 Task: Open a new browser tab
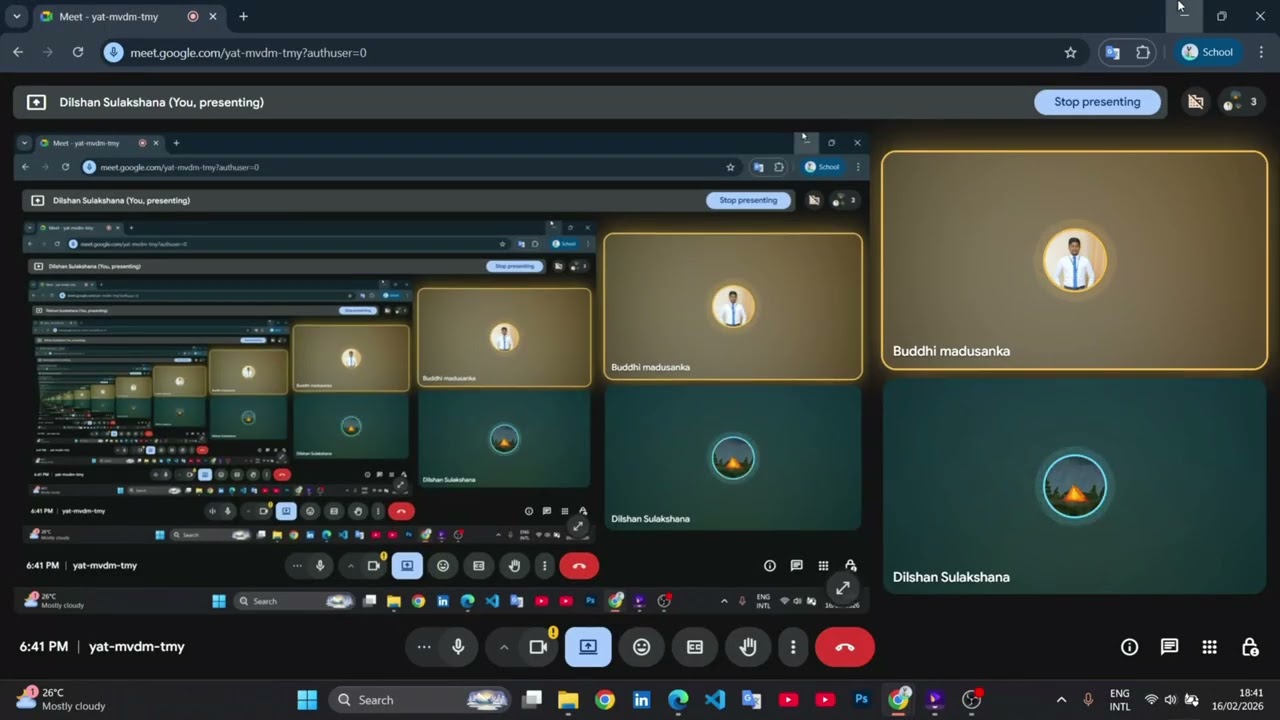tap(243, 17)
